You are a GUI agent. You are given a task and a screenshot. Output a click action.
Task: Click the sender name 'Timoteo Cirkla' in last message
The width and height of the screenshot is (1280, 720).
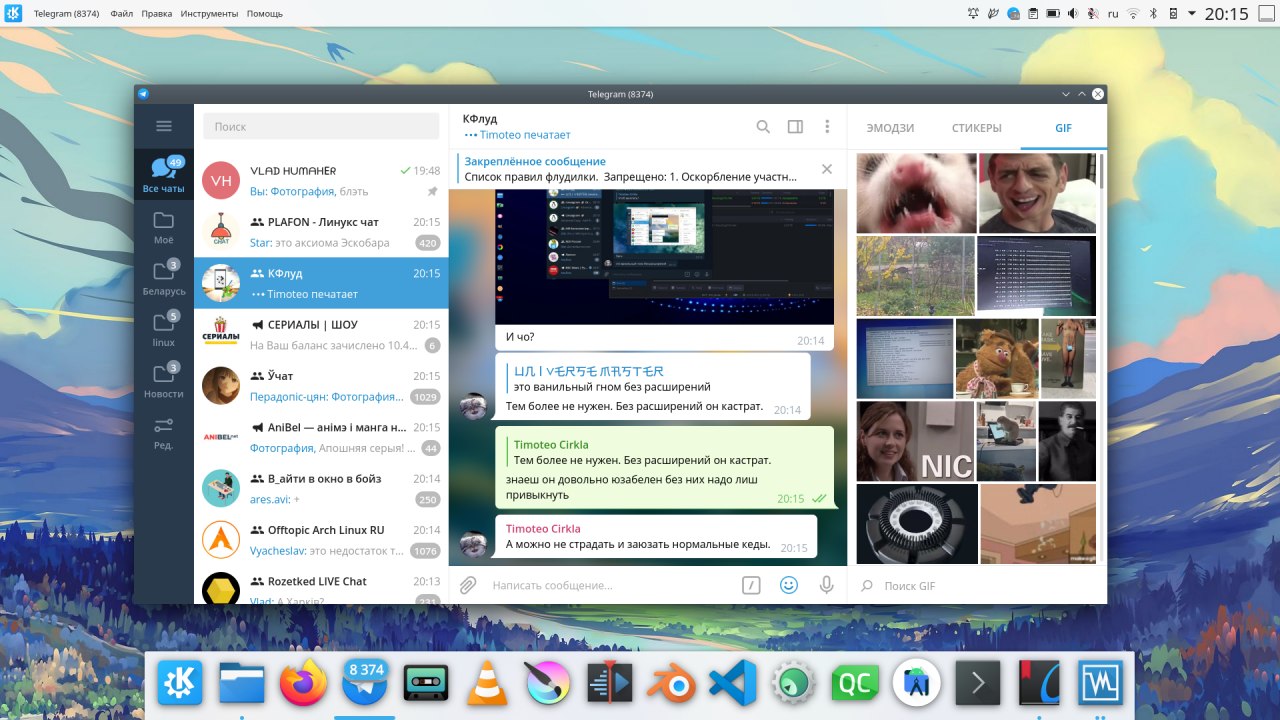543,529
